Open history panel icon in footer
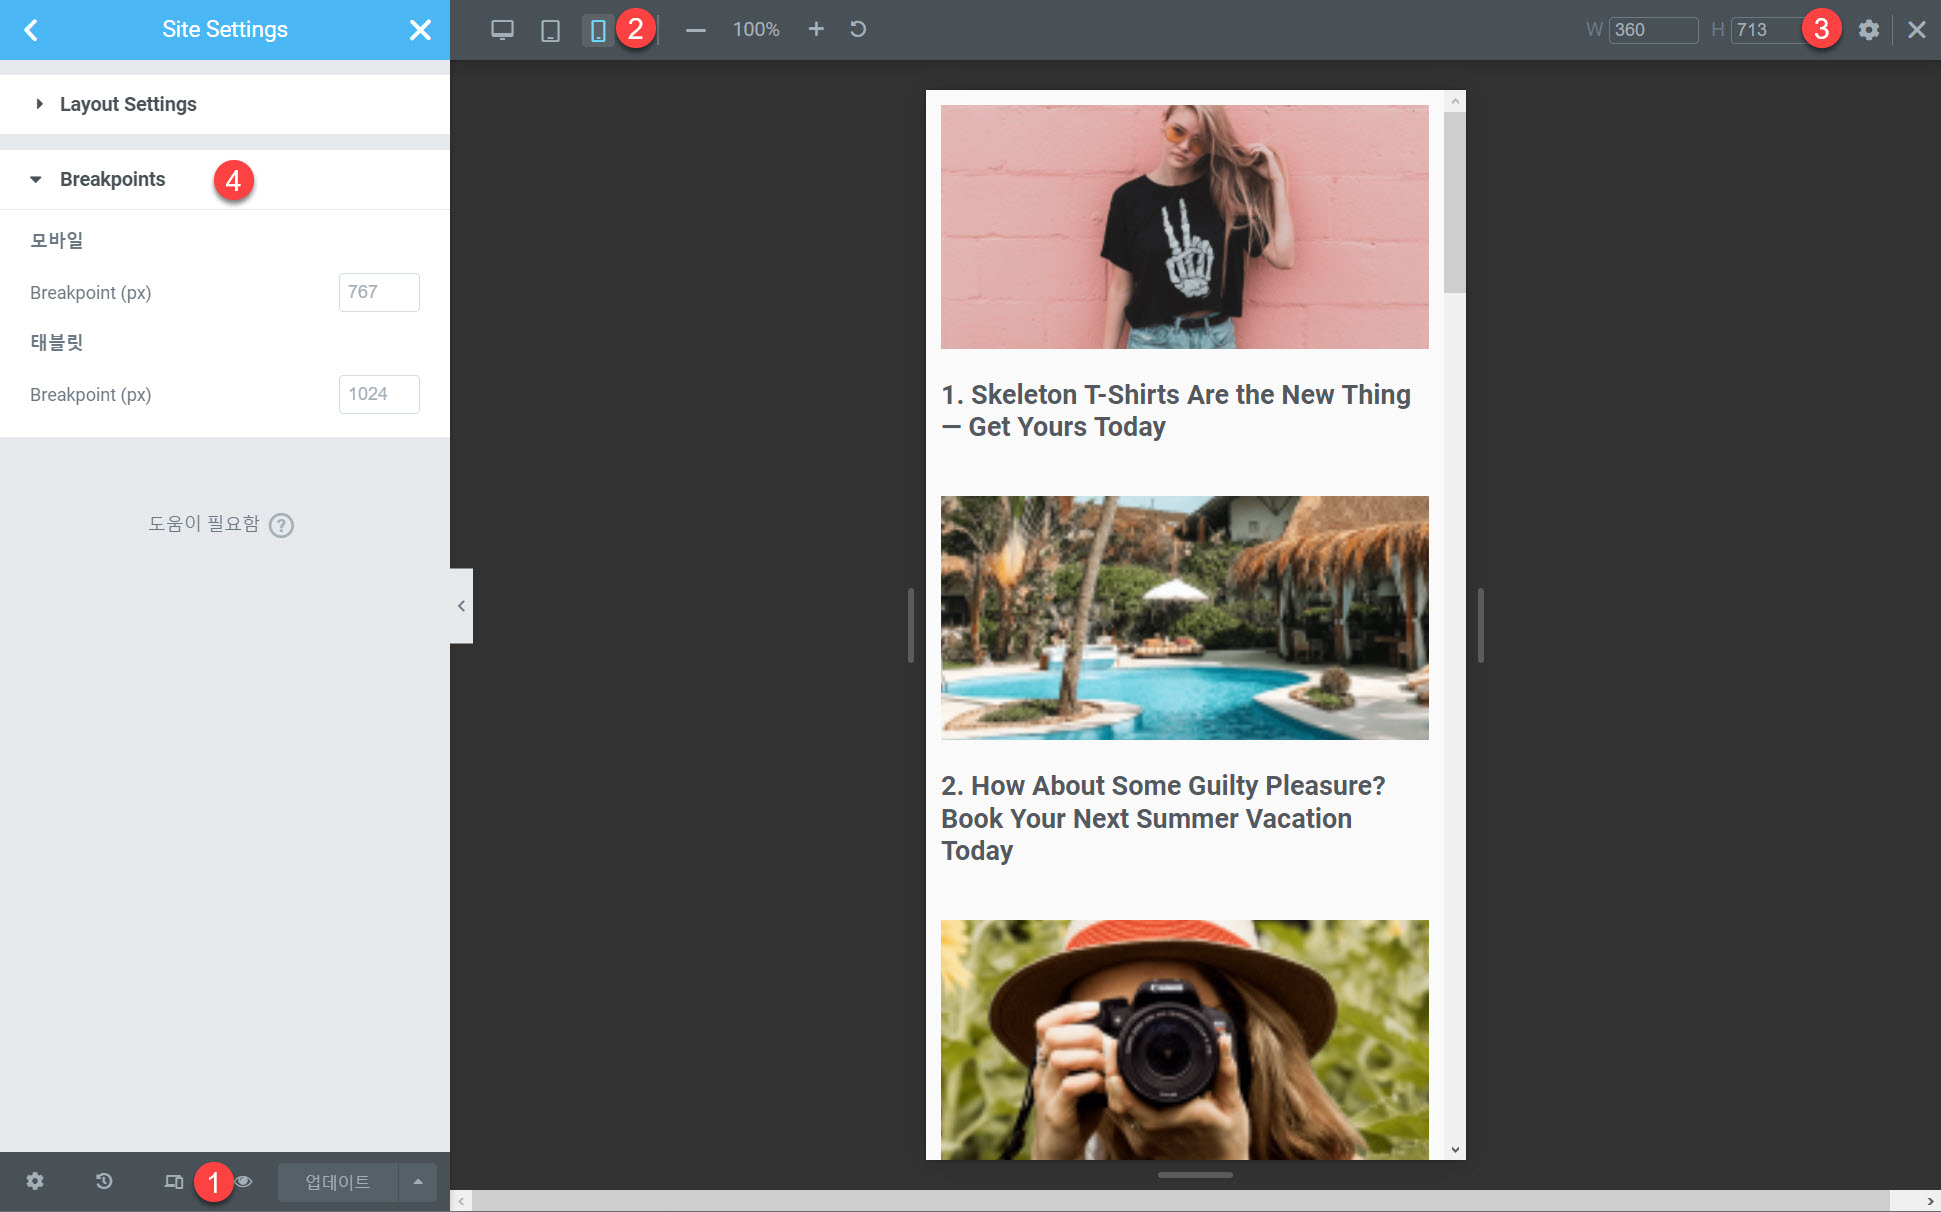This screenshot has height=1212, width=1941. click(x=104, y=1181)
